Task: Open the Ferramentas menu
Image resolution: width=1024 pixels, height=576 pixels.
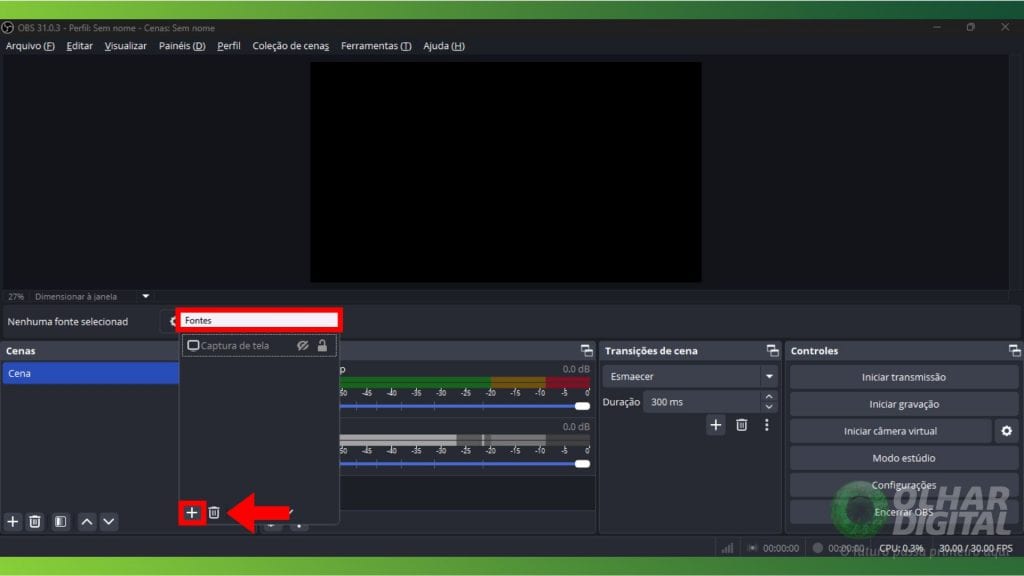Action: (375, 46)
